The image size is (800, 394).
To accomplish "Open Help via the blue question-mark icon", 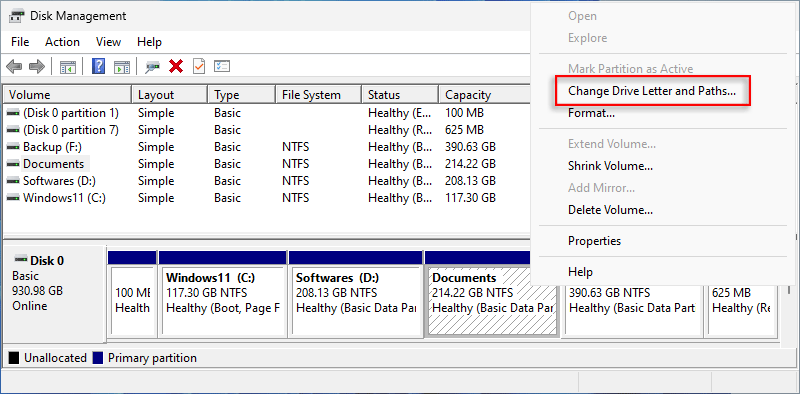I will [98, 66].
